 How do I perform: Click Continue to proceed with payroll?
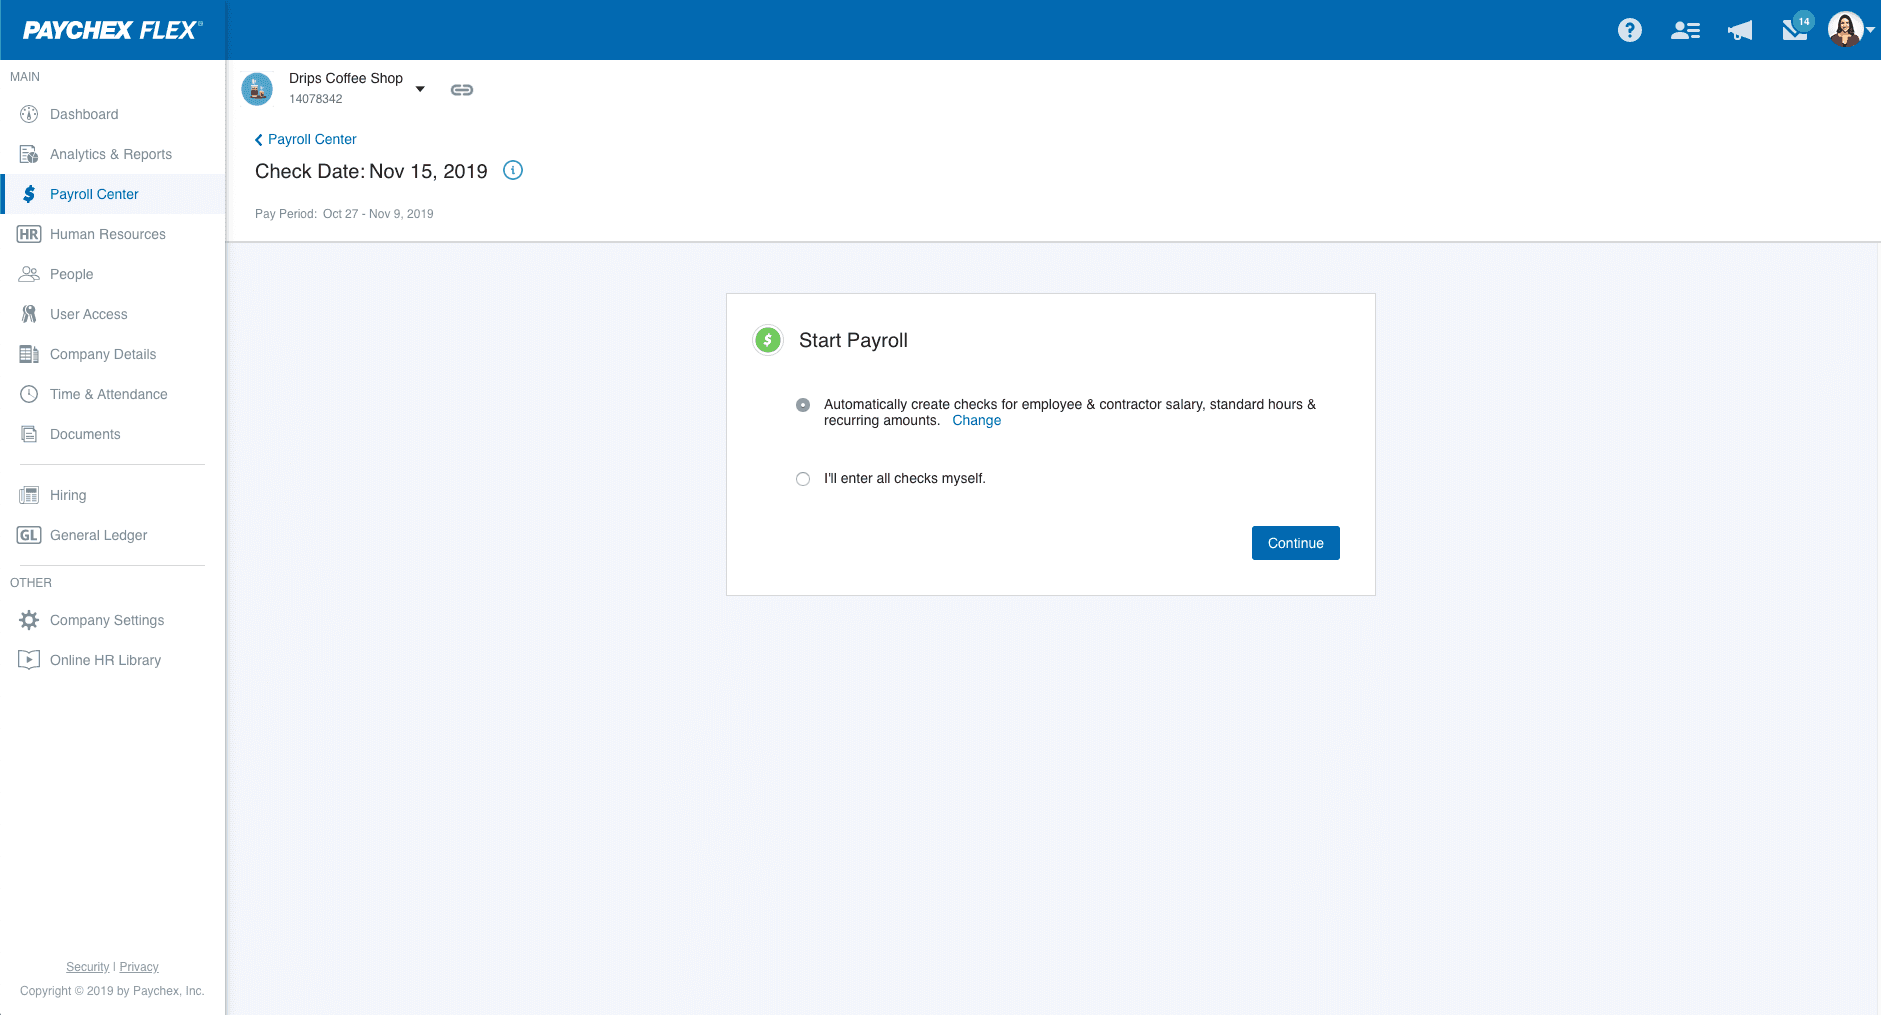pos(1295,543)
